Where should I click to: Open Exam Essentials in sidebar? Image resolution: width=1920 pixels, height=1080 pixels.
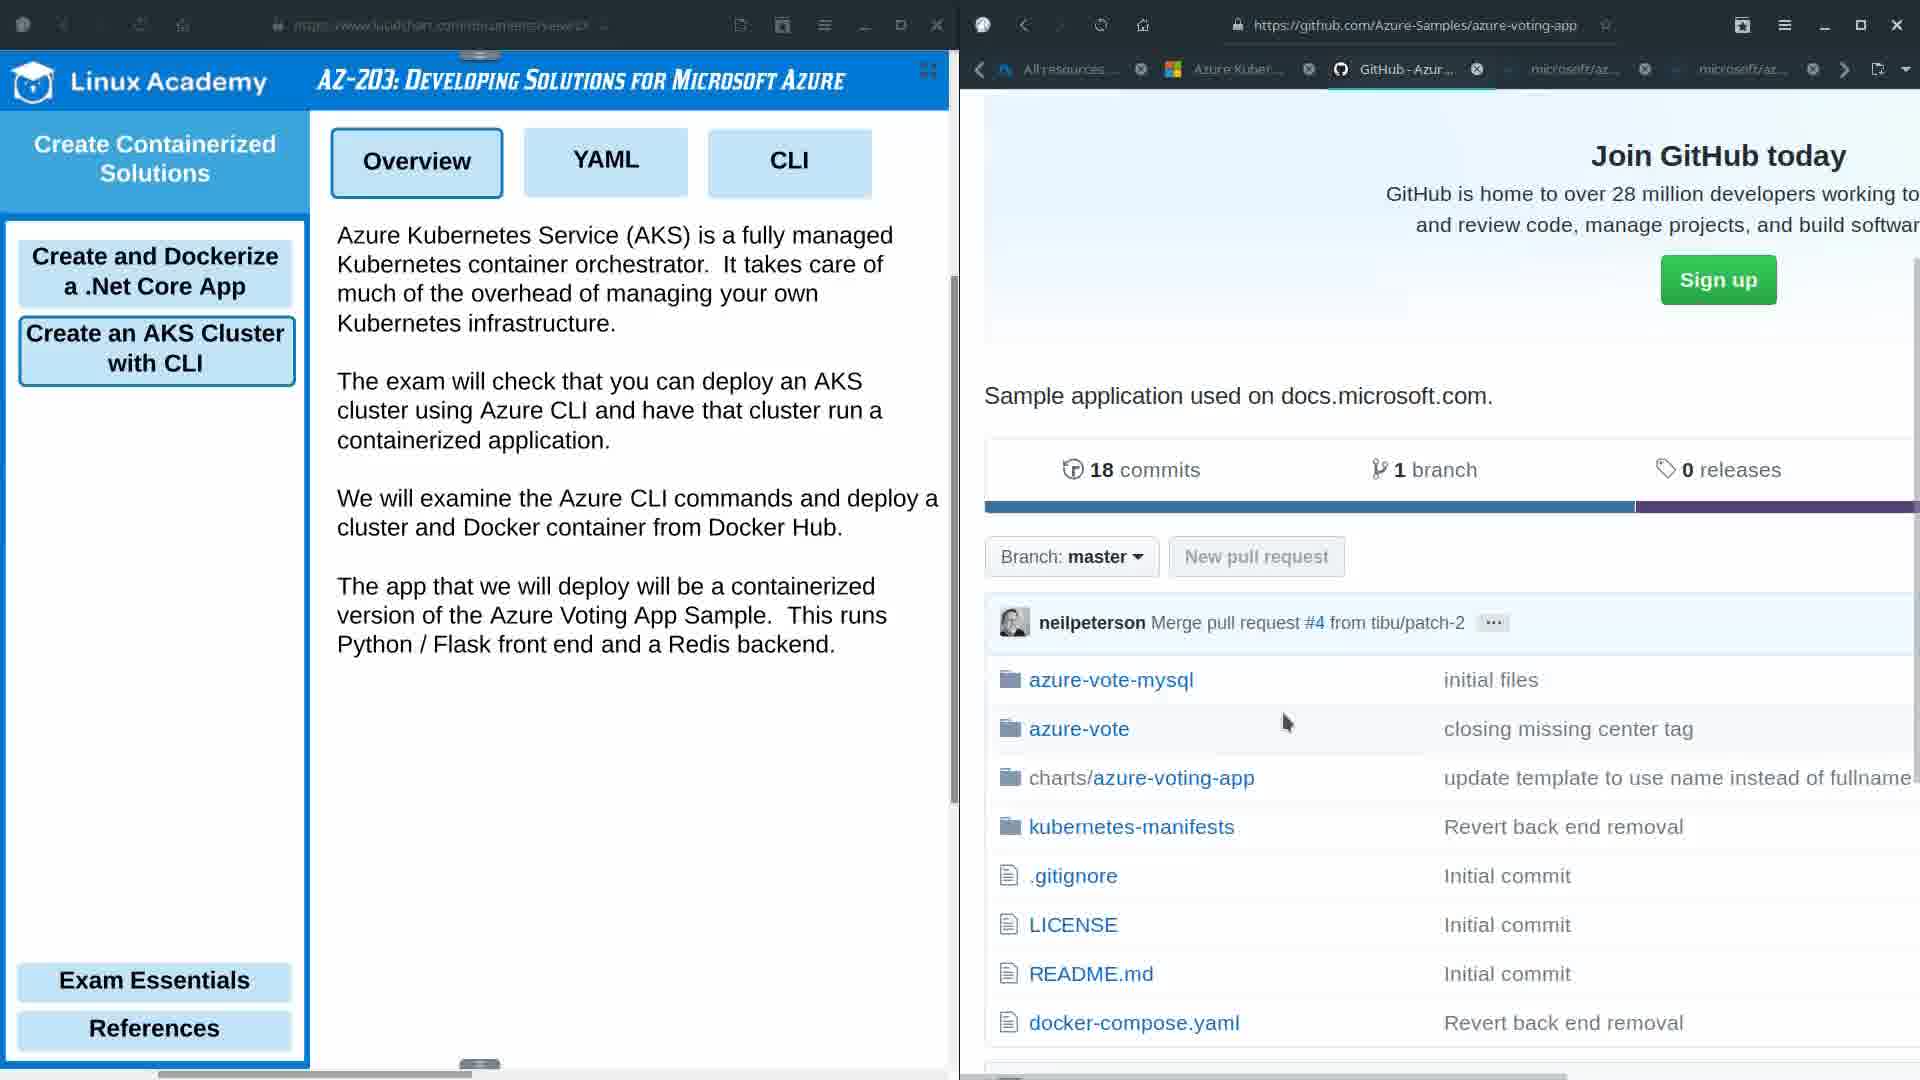click(x=154, y=981)
